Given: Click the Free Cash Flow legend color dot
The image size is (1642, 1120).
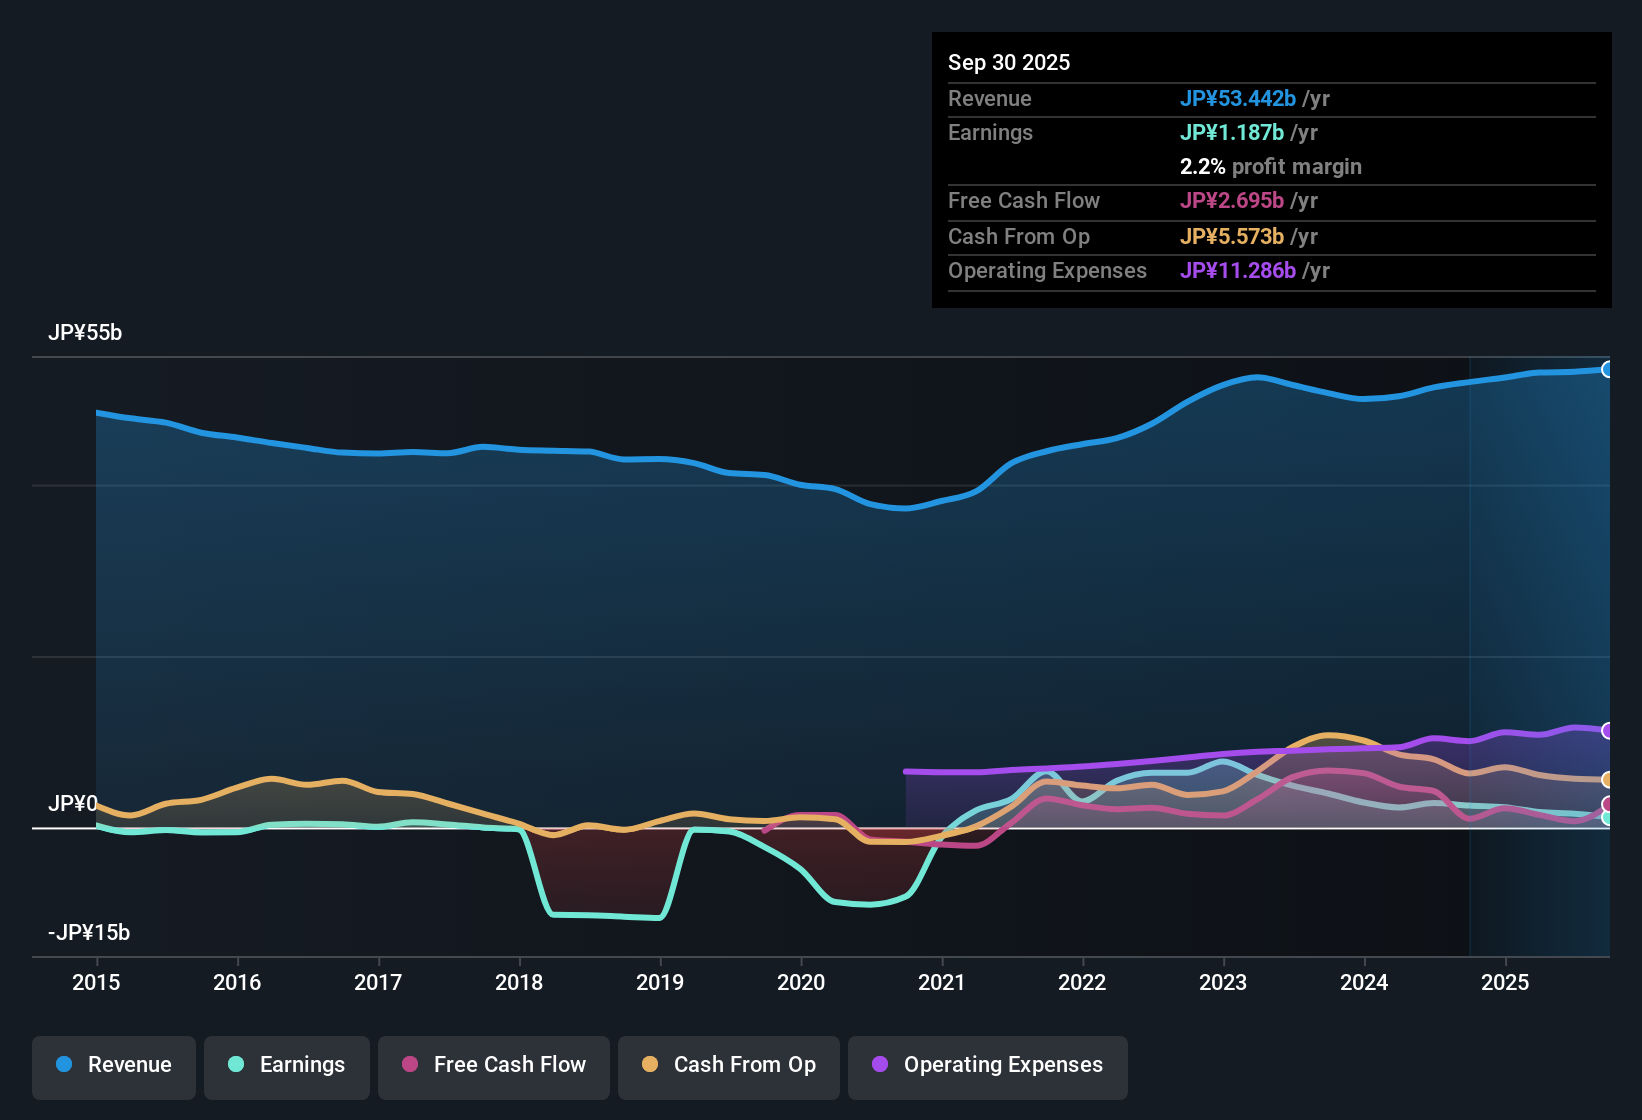Looking at the screenshot, I should tap(409, 1065).
